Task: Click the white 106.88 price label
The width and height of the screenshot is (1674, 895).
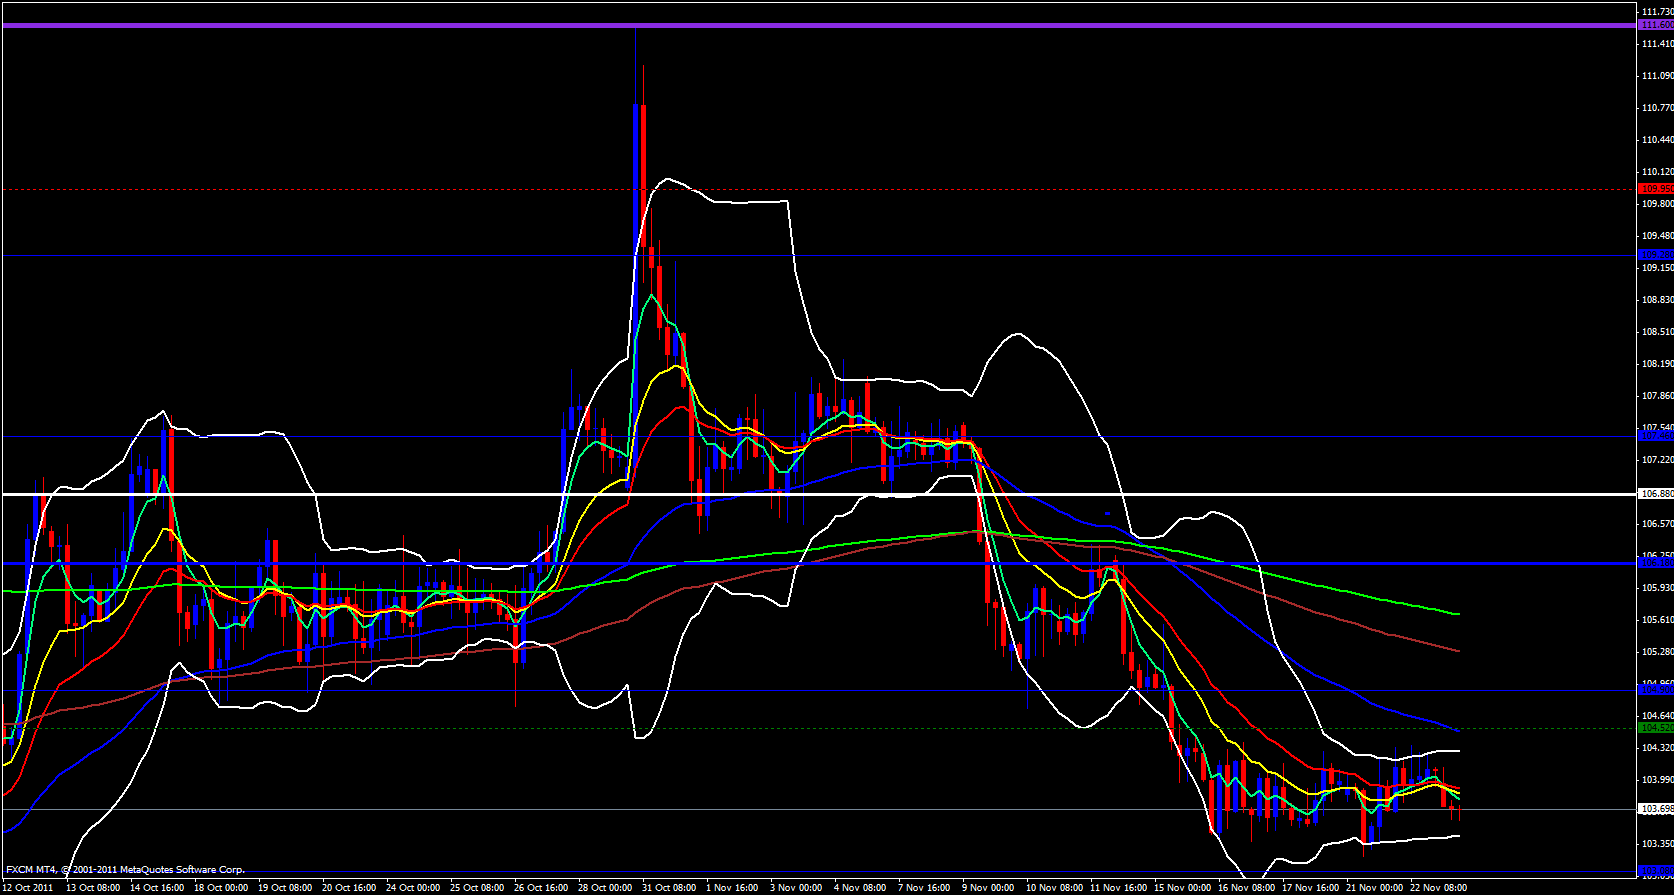Action: [1655, 494]
